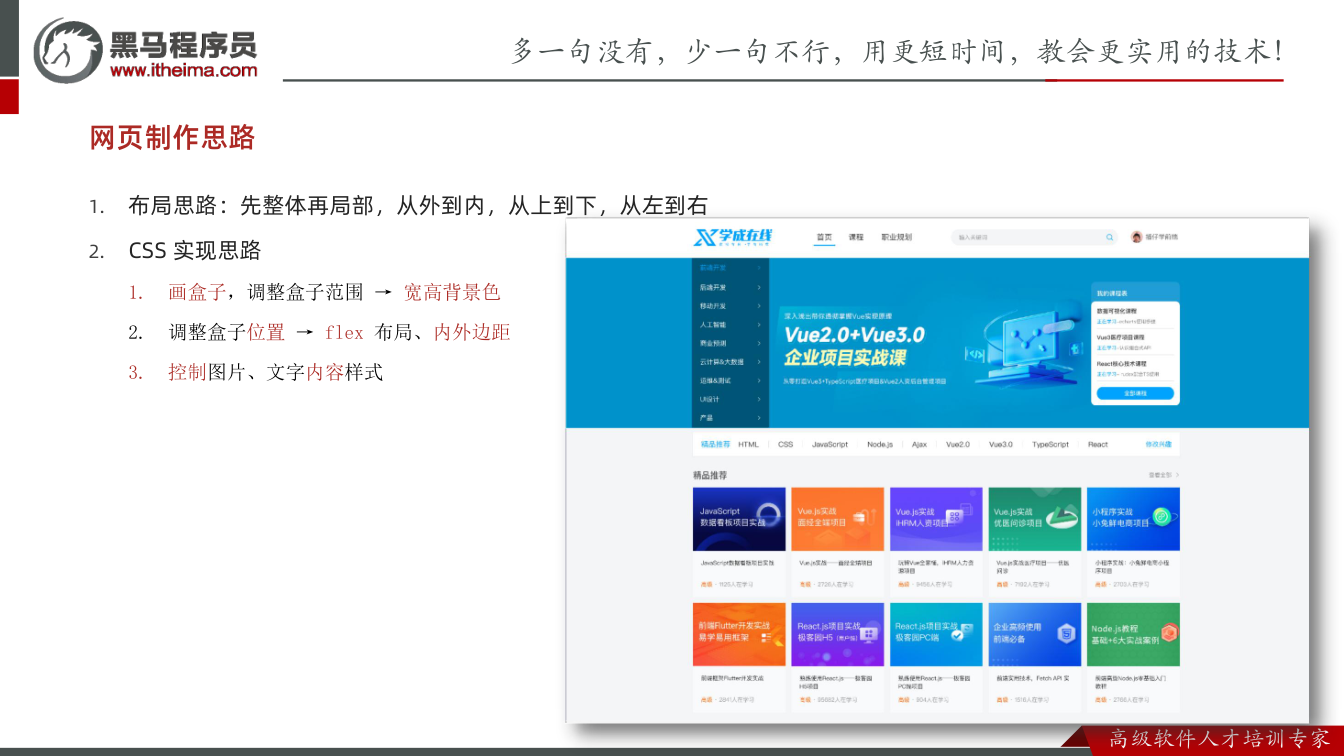Select the CSS recommendation link
Image resolution: width=1344 pixels, height=756 pixels.
(785, 444)
